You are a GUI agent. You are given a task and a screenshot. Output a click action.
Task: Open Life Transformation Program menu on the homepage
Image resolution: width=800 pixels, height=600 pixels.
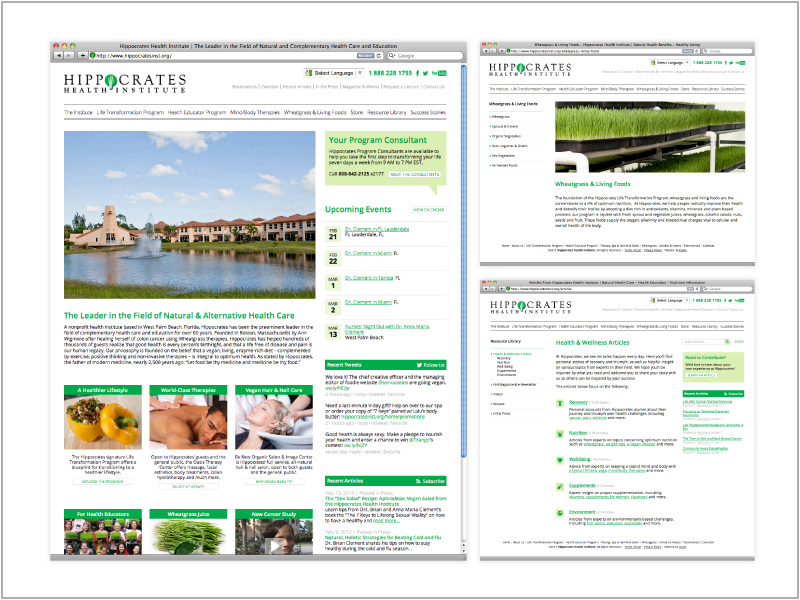click(130, 112)
